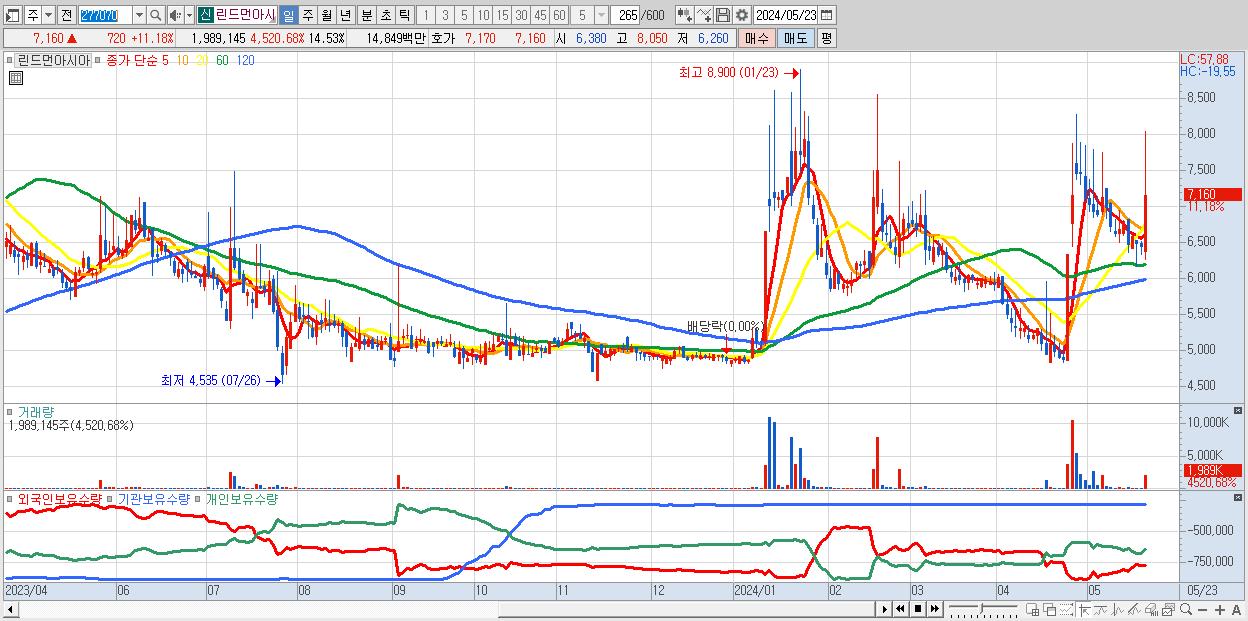Click the plus zoom-in icon at bottom right
Image resolution: width=1248 pixels, height=621 pixels.
point(1219,610)
